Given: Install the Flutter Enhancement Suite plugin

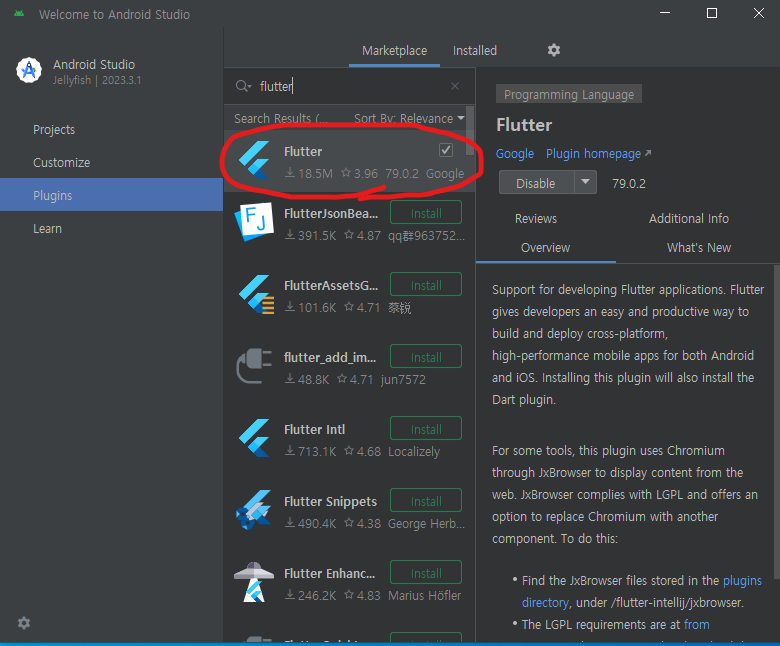Looking at the screenshot, I should (x=426, y=573).
